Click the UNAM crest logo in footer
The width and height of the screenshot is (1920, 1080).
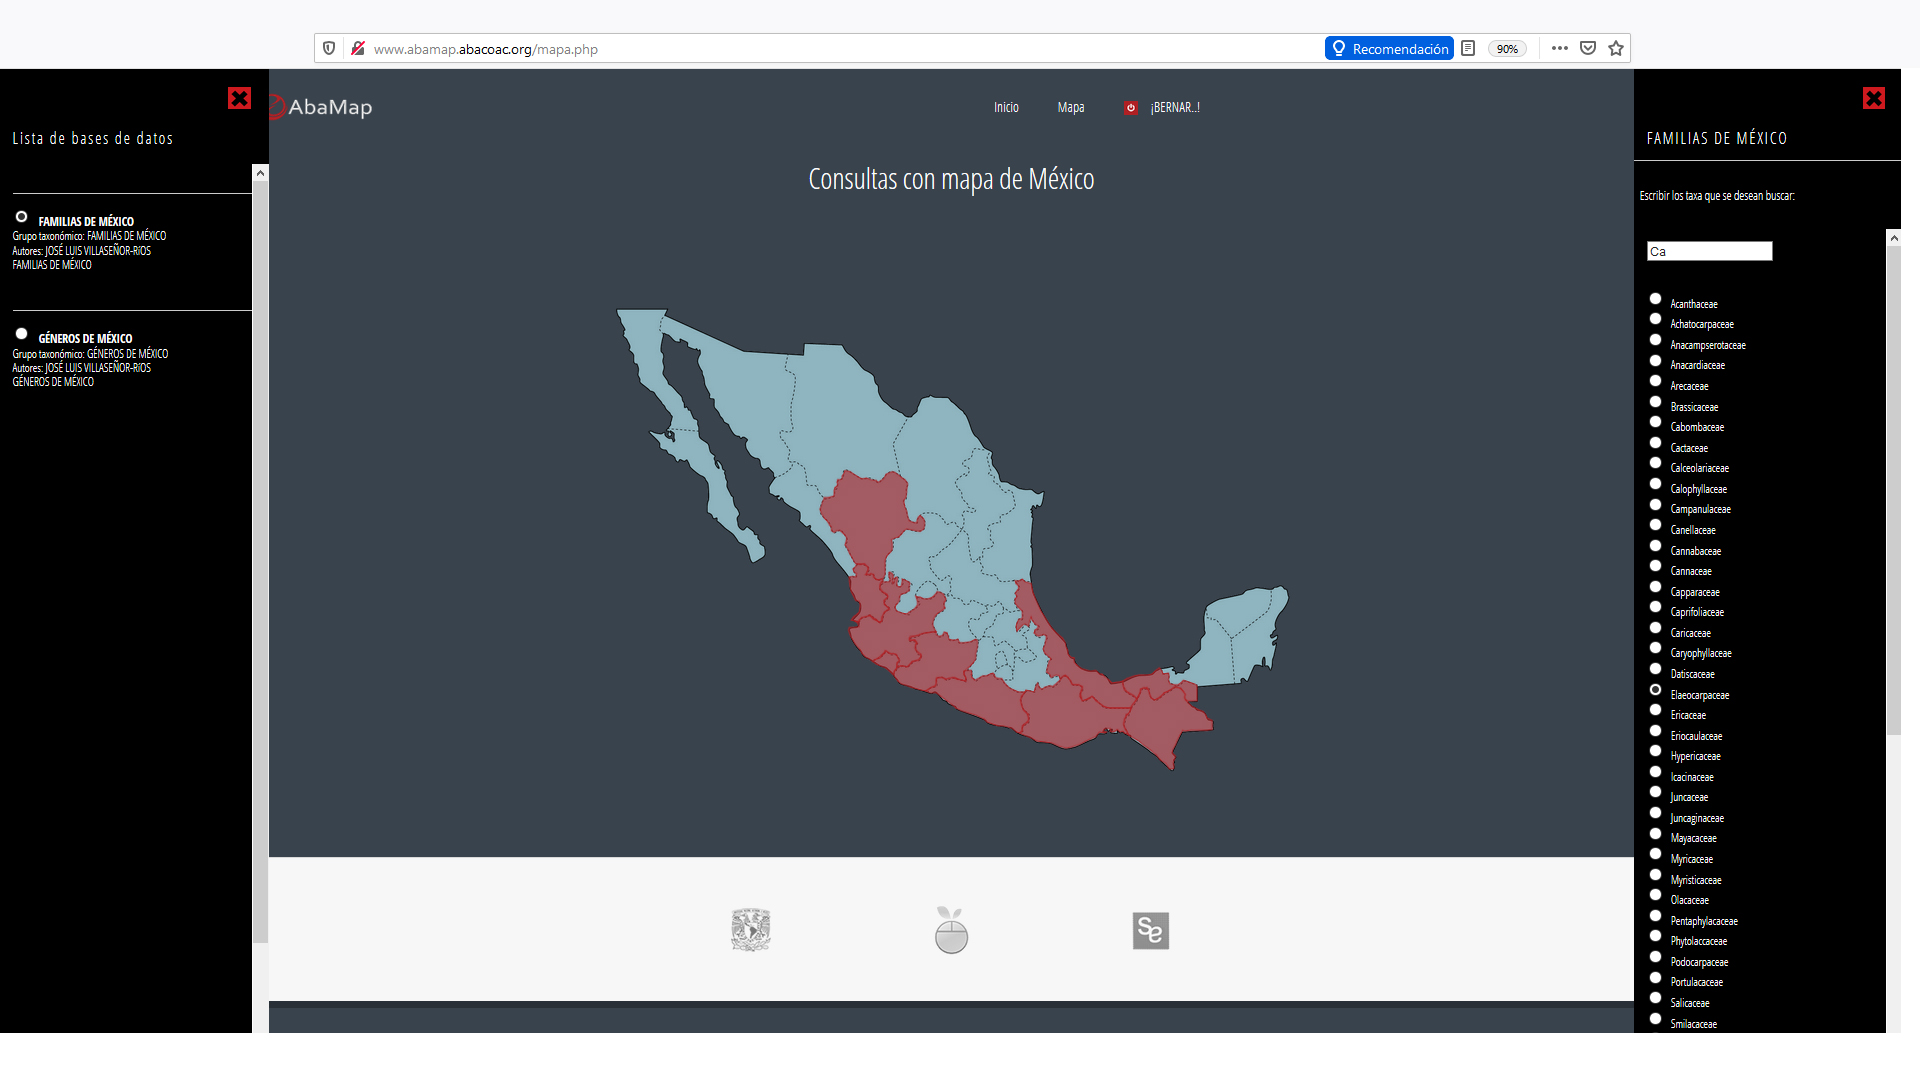pyautogui.click(x=750, y=930)
